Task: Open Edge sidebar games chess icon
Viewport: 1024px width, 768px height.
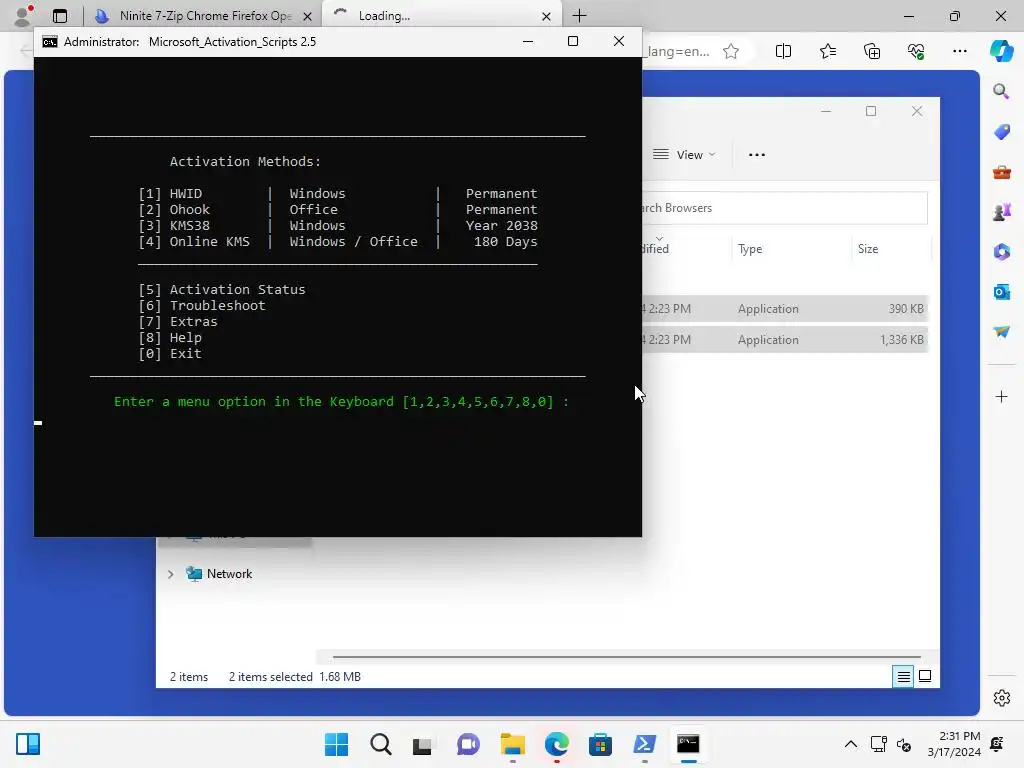Action: [1001, 212]
